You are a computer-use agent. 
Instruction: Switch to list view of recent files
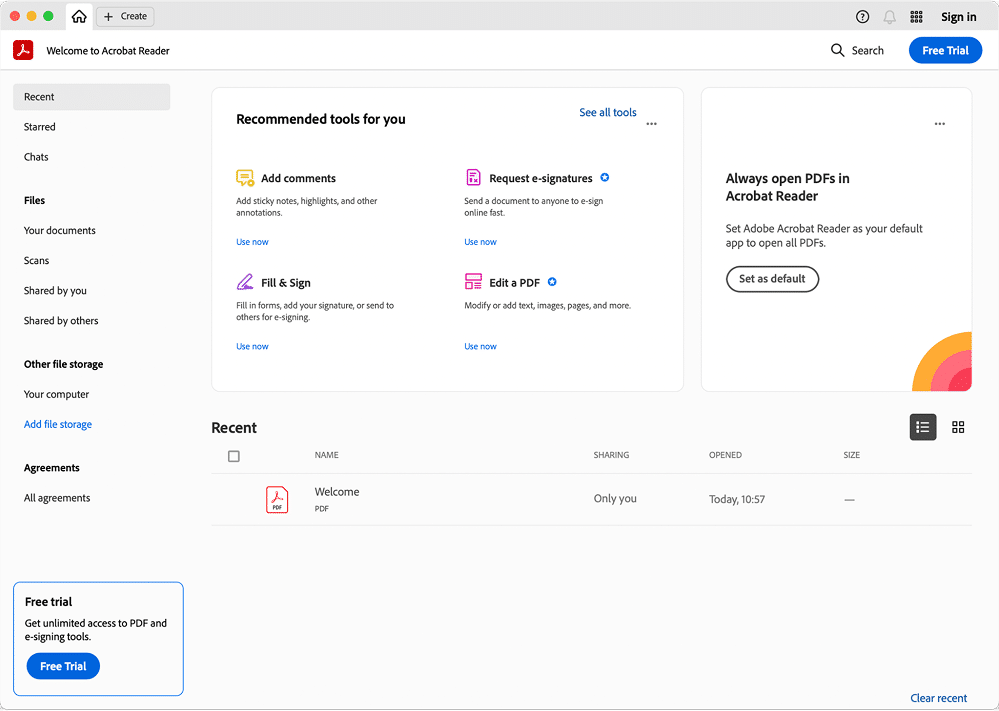[x=923, y=427]
